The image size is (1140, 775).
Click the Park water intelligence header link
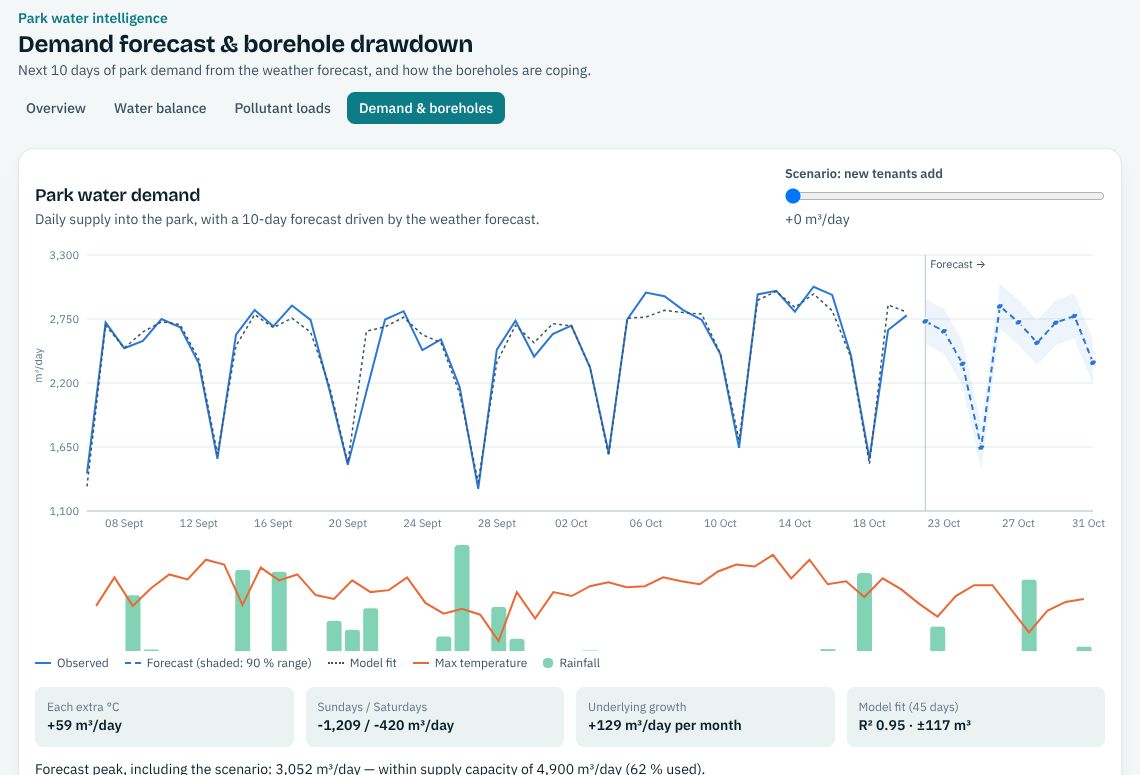pos(92,18)
